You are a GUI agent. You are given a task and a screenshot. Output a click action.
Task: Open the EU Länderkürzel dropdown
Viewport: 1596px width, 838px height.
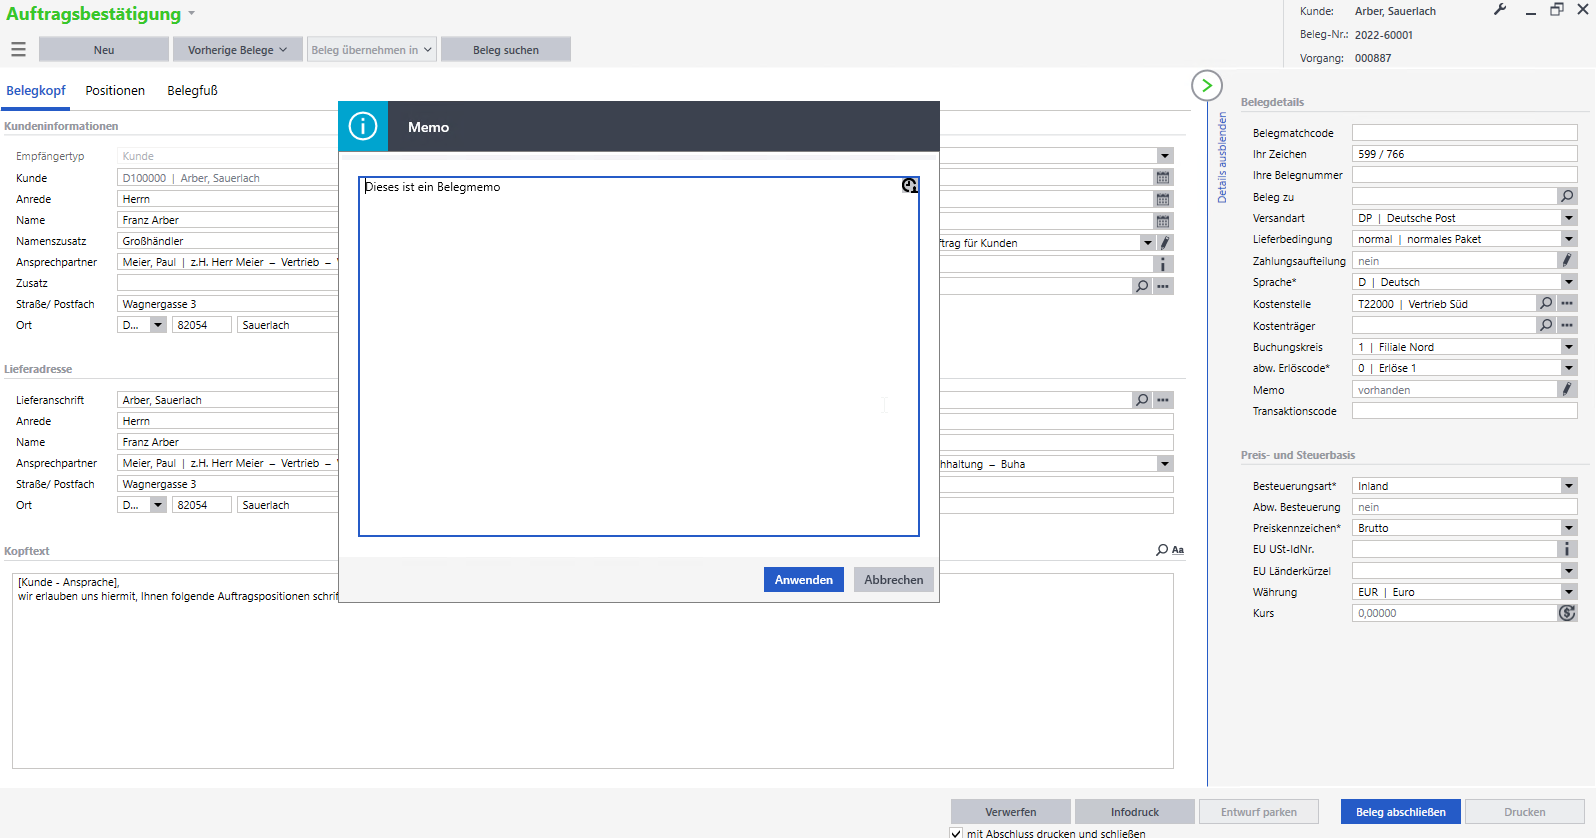(x=1568, y=571)
